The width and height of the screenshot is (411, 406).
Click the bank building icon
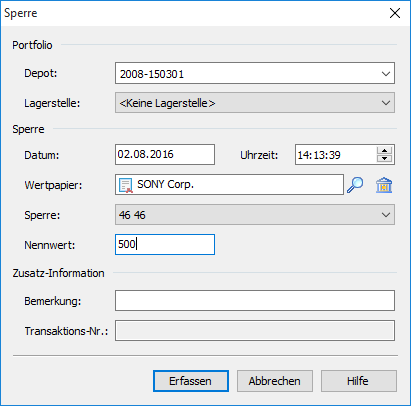coord(384,185)
